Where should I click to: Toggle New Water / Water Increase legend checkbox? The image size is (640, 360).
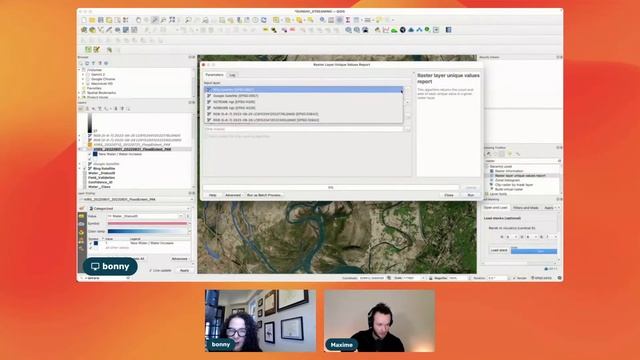pyautogui.click(x=90, y=154)
